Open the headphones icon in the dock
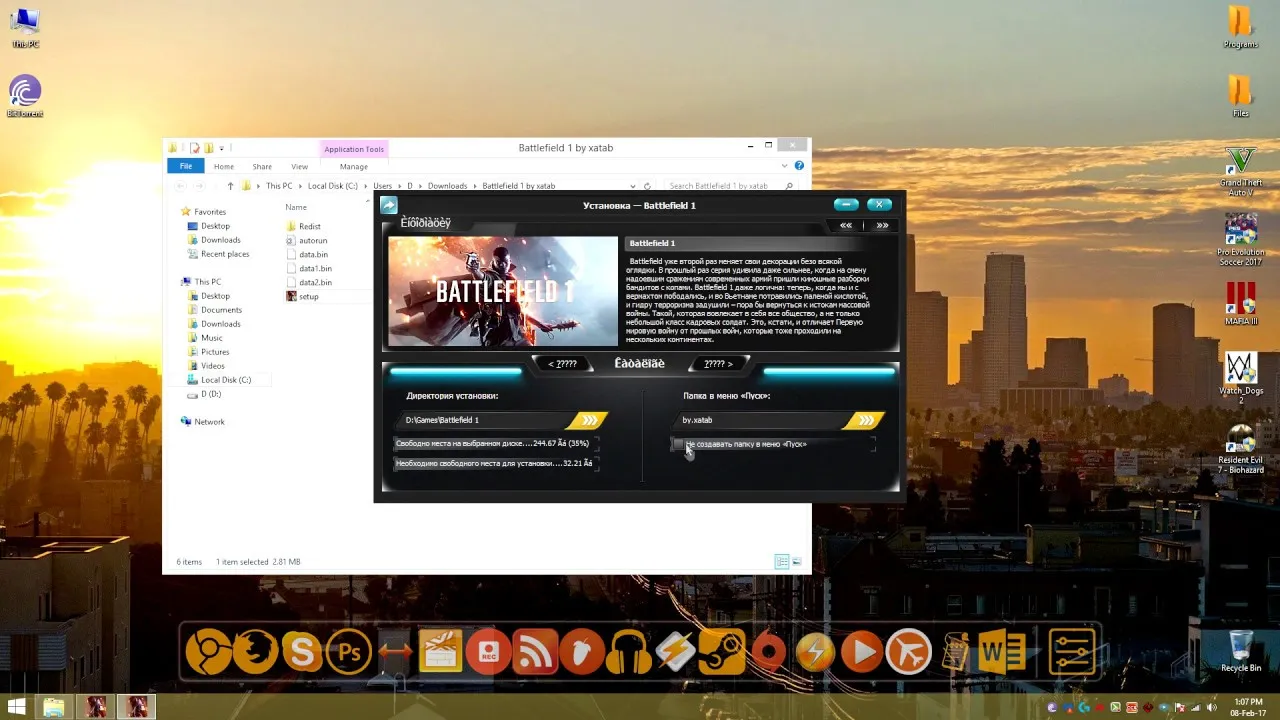This screenshot has width=1280, height=720. tap(629, 653)
